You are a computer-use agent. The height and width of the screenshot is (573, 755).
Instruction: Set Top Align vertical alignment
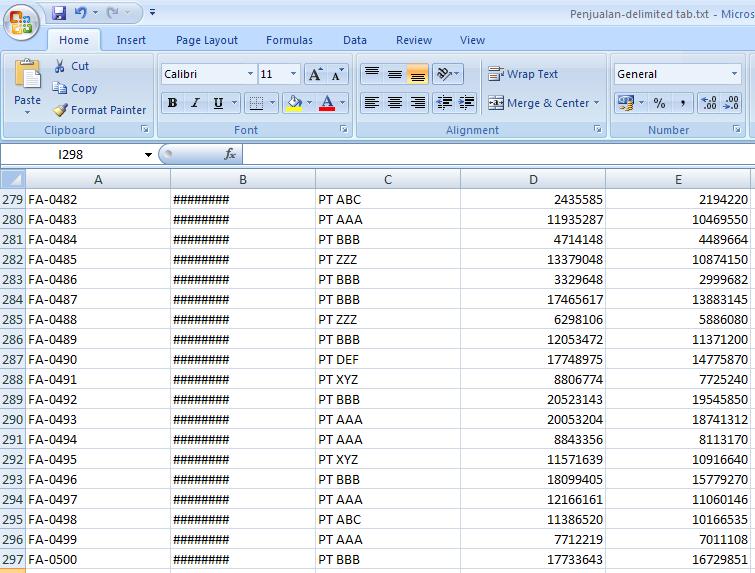coord(372,74)
